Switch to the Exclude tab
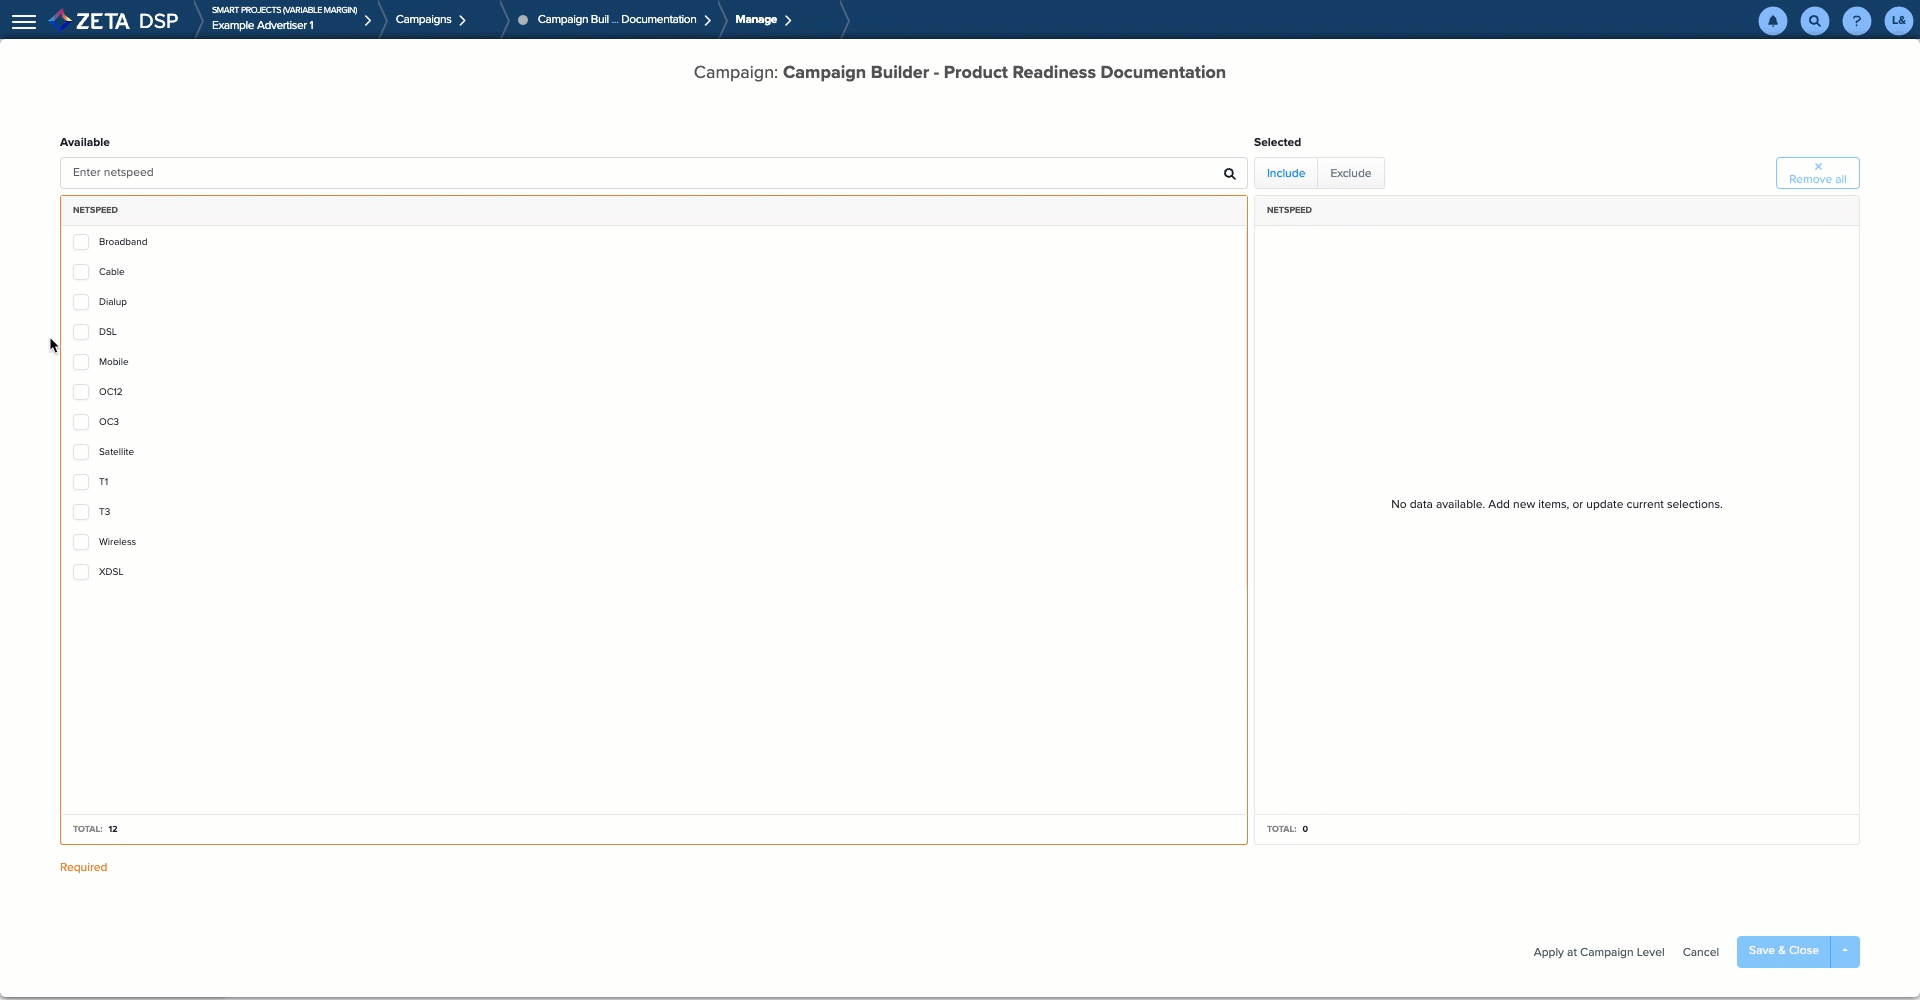The height and width of the screenshot is (1000, 1920). coord(1350,174)
